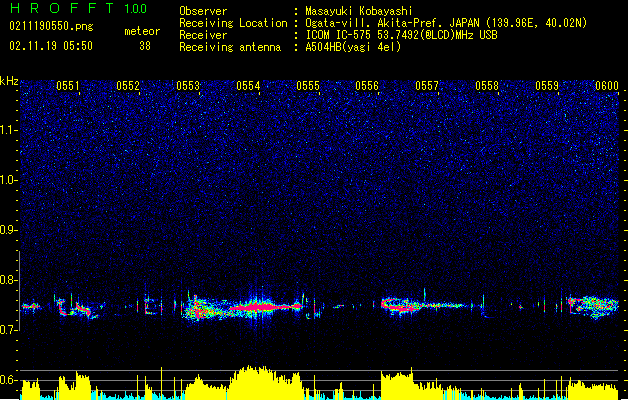Click the 0556 time marker
This screenshot has width=629, height=400.
367,86
